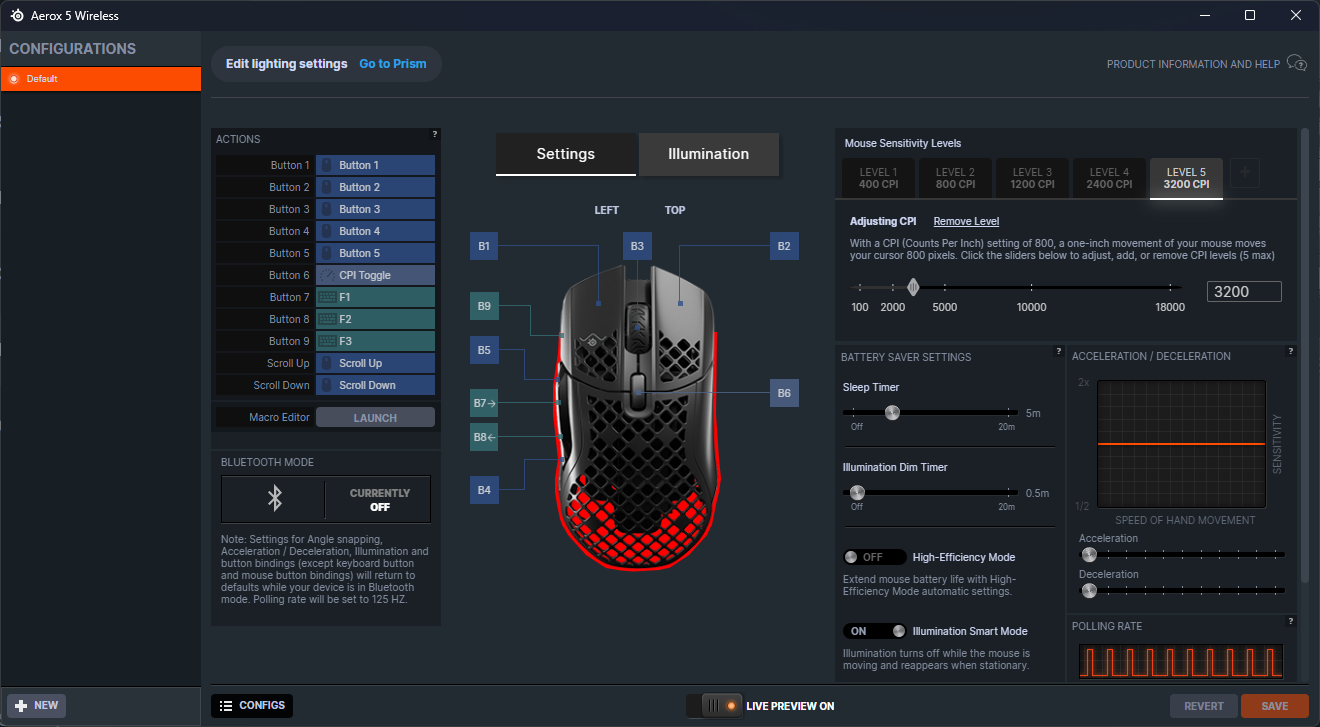The width and height of the screenshot is (1320, 727).
Task: Click the Deceleration slider handle
Action: click(x=1089, y=590)
